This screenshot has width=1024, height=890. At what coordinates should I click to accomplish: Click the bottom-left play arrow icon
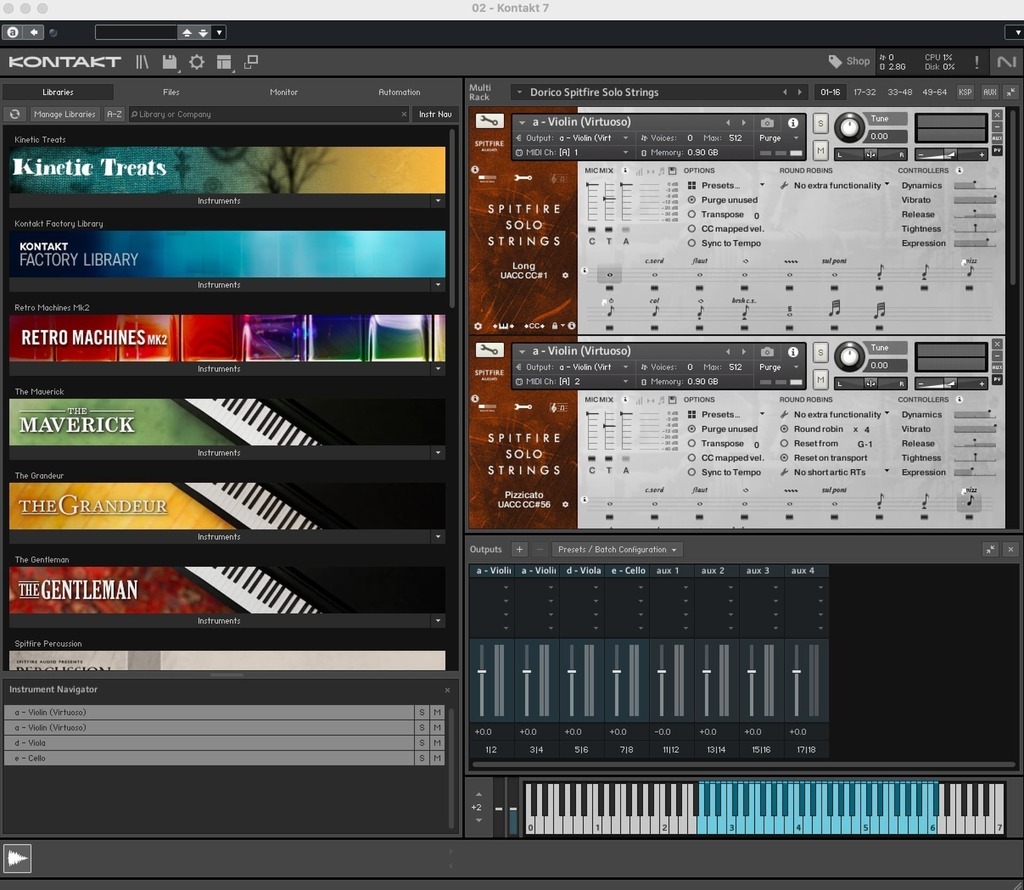(x=18, y=858)
